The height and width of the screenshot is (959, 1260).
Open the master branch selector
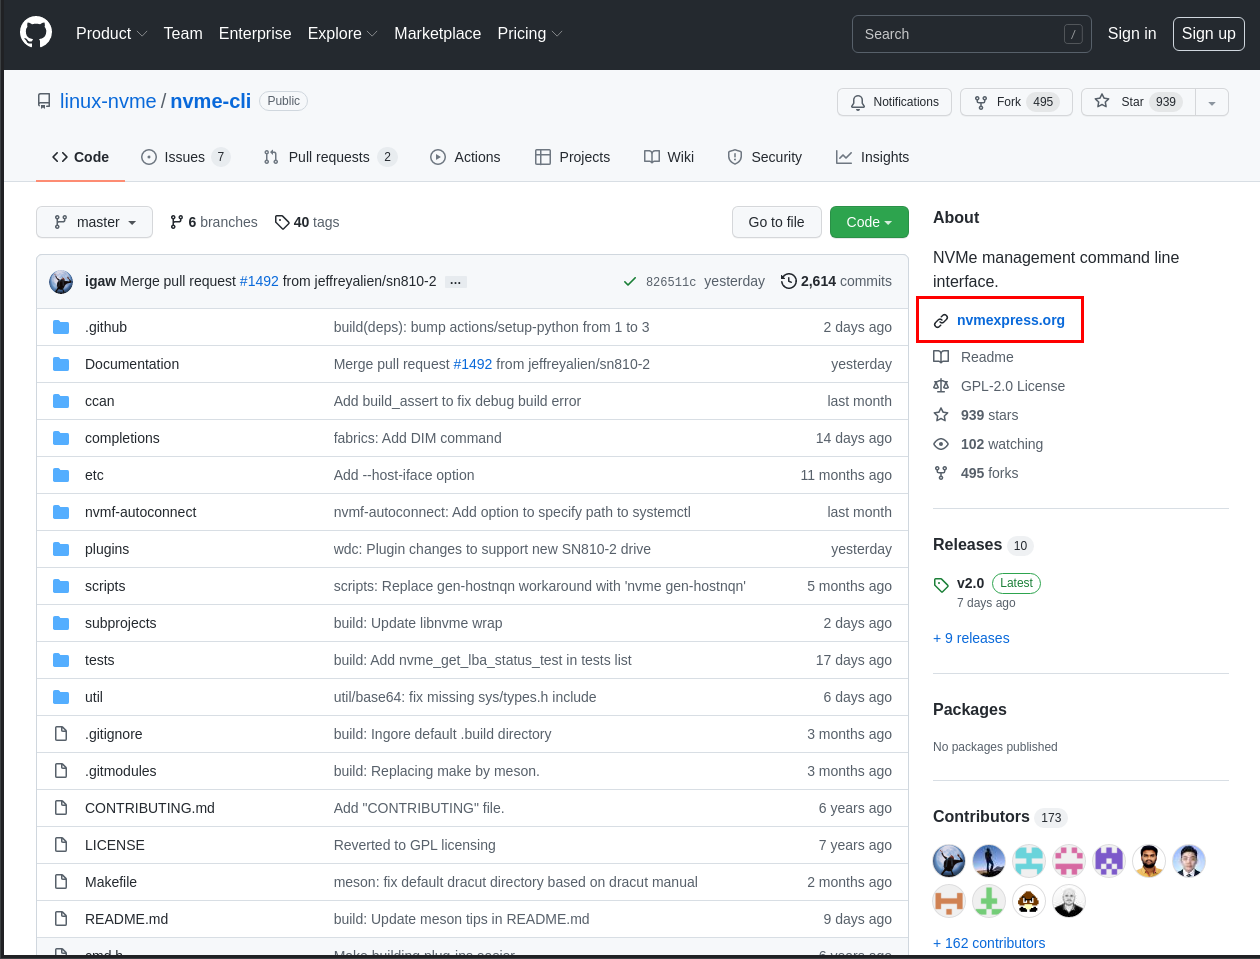(x=94, y=222)
